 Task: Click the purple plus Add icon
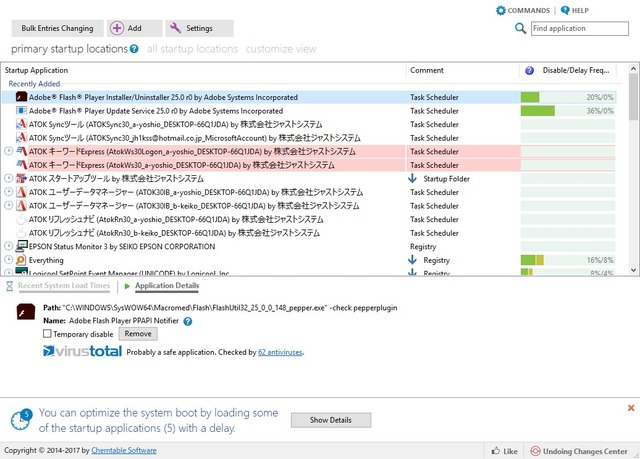point(117,28)
